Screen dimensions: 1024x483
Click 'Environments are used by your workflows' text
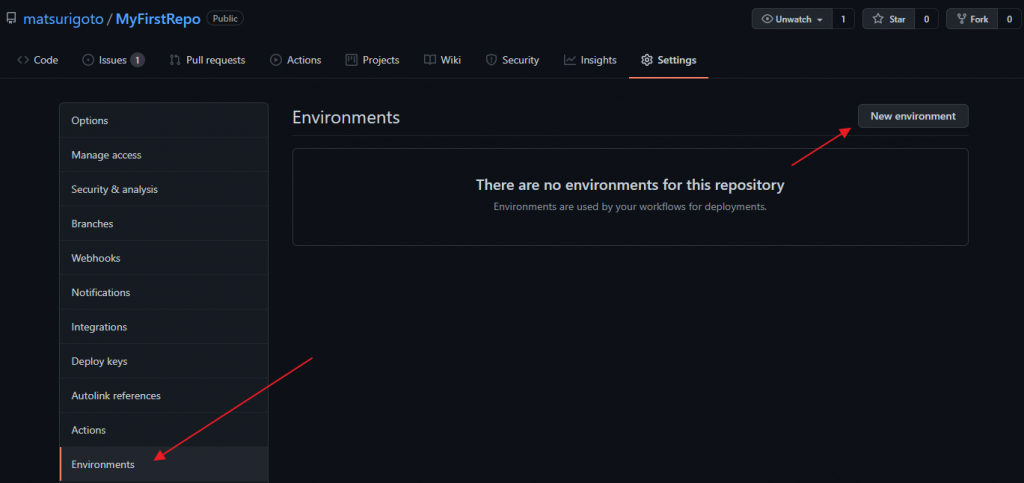pos(630,207)
